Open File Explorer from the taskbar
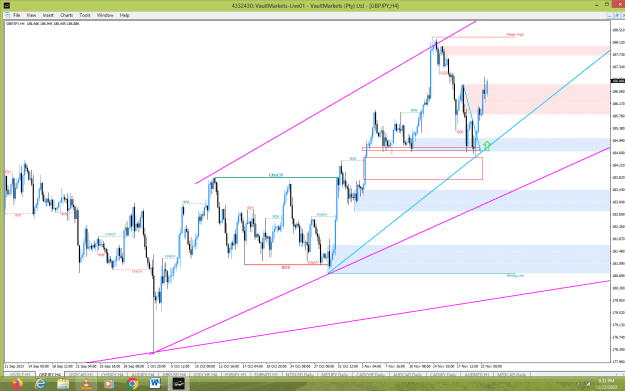This screenshot has height=391, width=625. [x=63, y=384]
